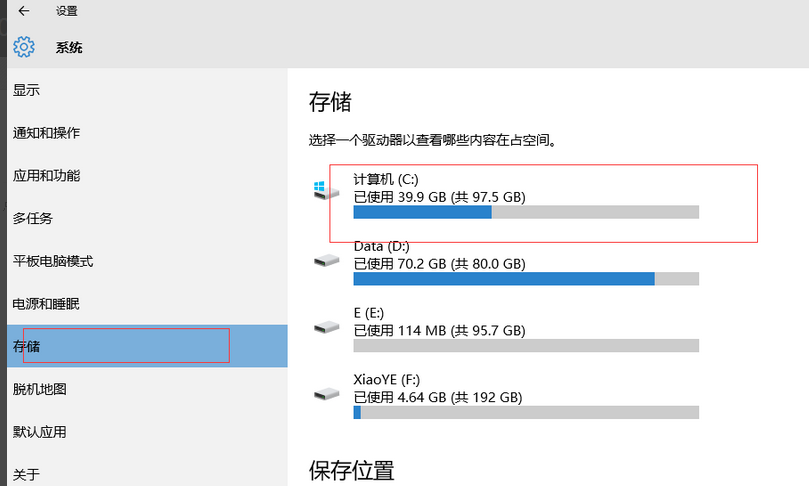
Task: Click the Data (D:) drive icon
Action: pos(326,260)
